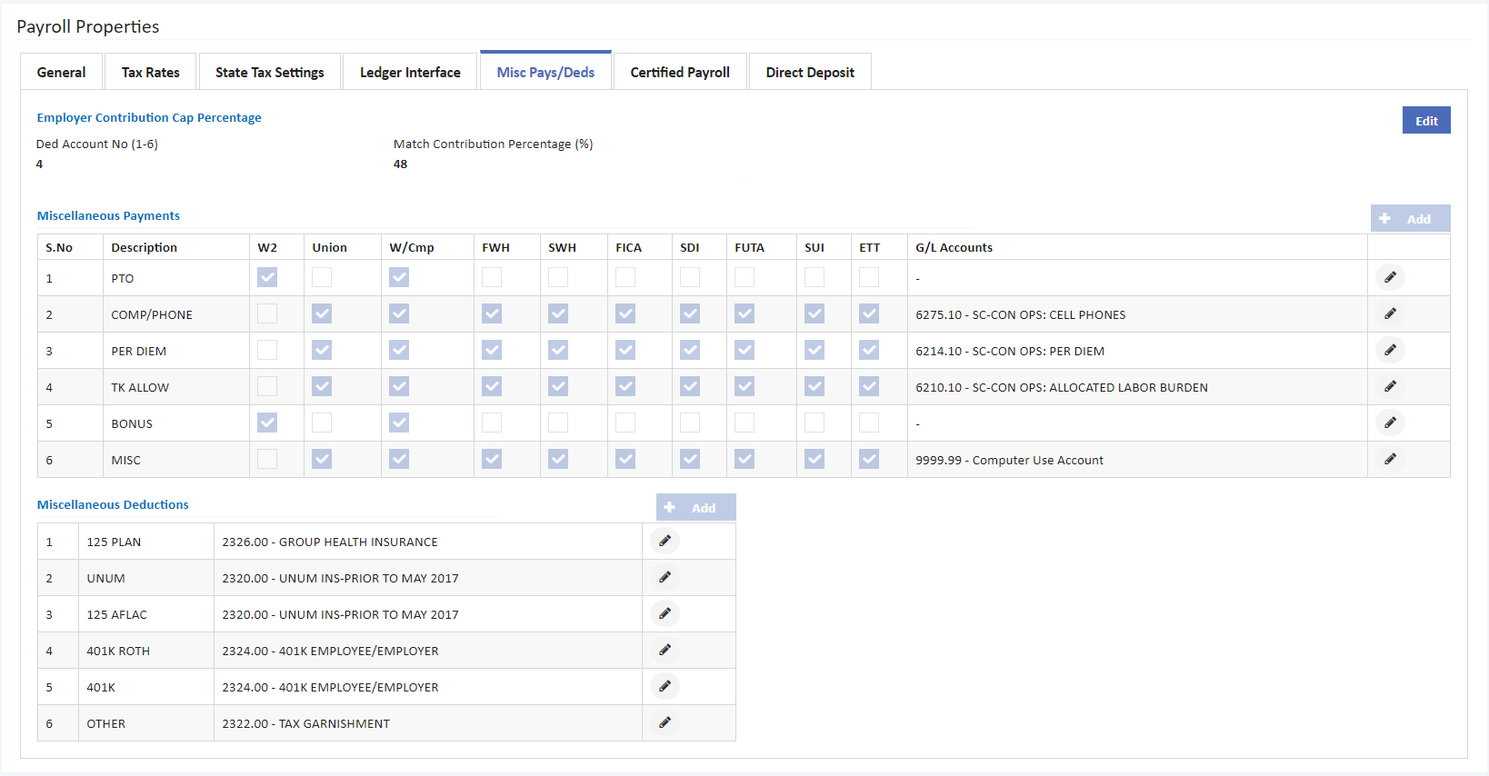Toggle FICA checkbox for MISC row

click(625, 459)
